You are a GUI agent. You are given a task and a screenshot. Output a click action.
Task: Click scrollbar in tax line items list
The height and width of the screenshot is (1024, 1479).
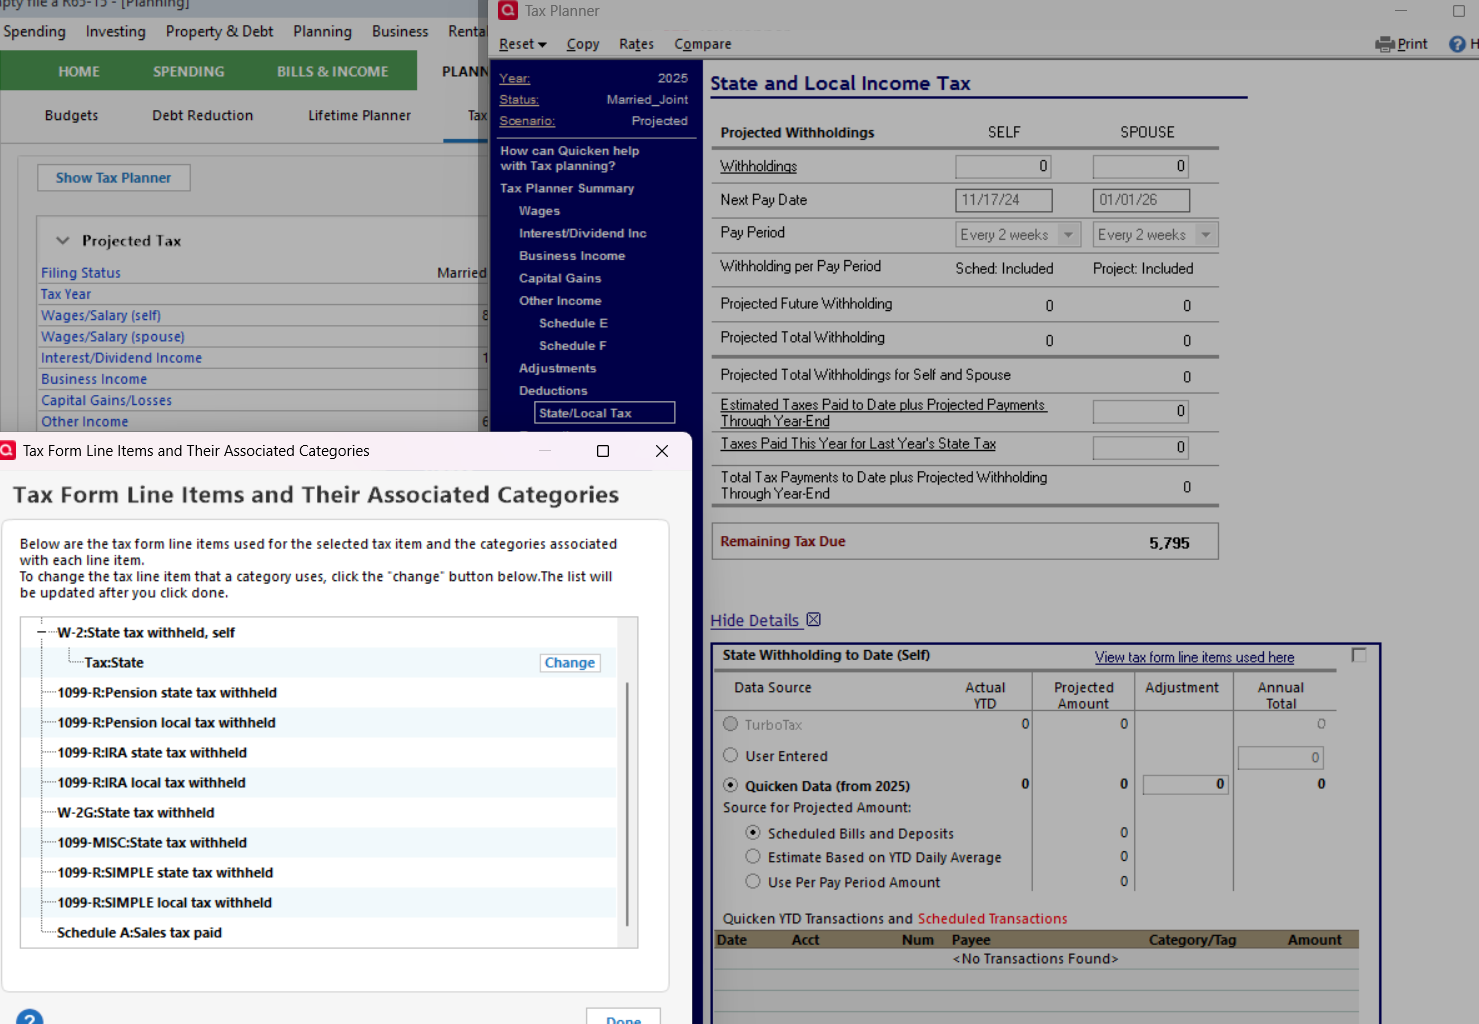pyautogui.click(x=627, y=804)
